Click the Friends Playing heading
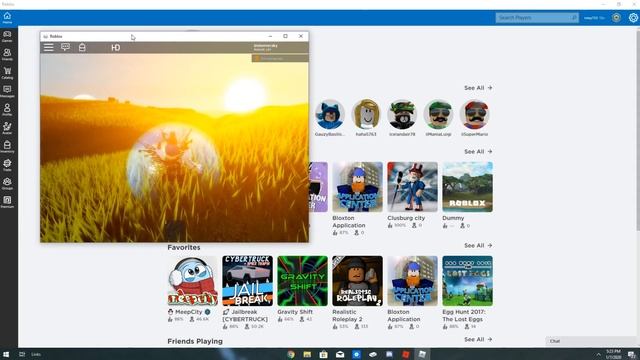Image resolution: width=640 pixels, height=360 pixels. coord(195,341)
